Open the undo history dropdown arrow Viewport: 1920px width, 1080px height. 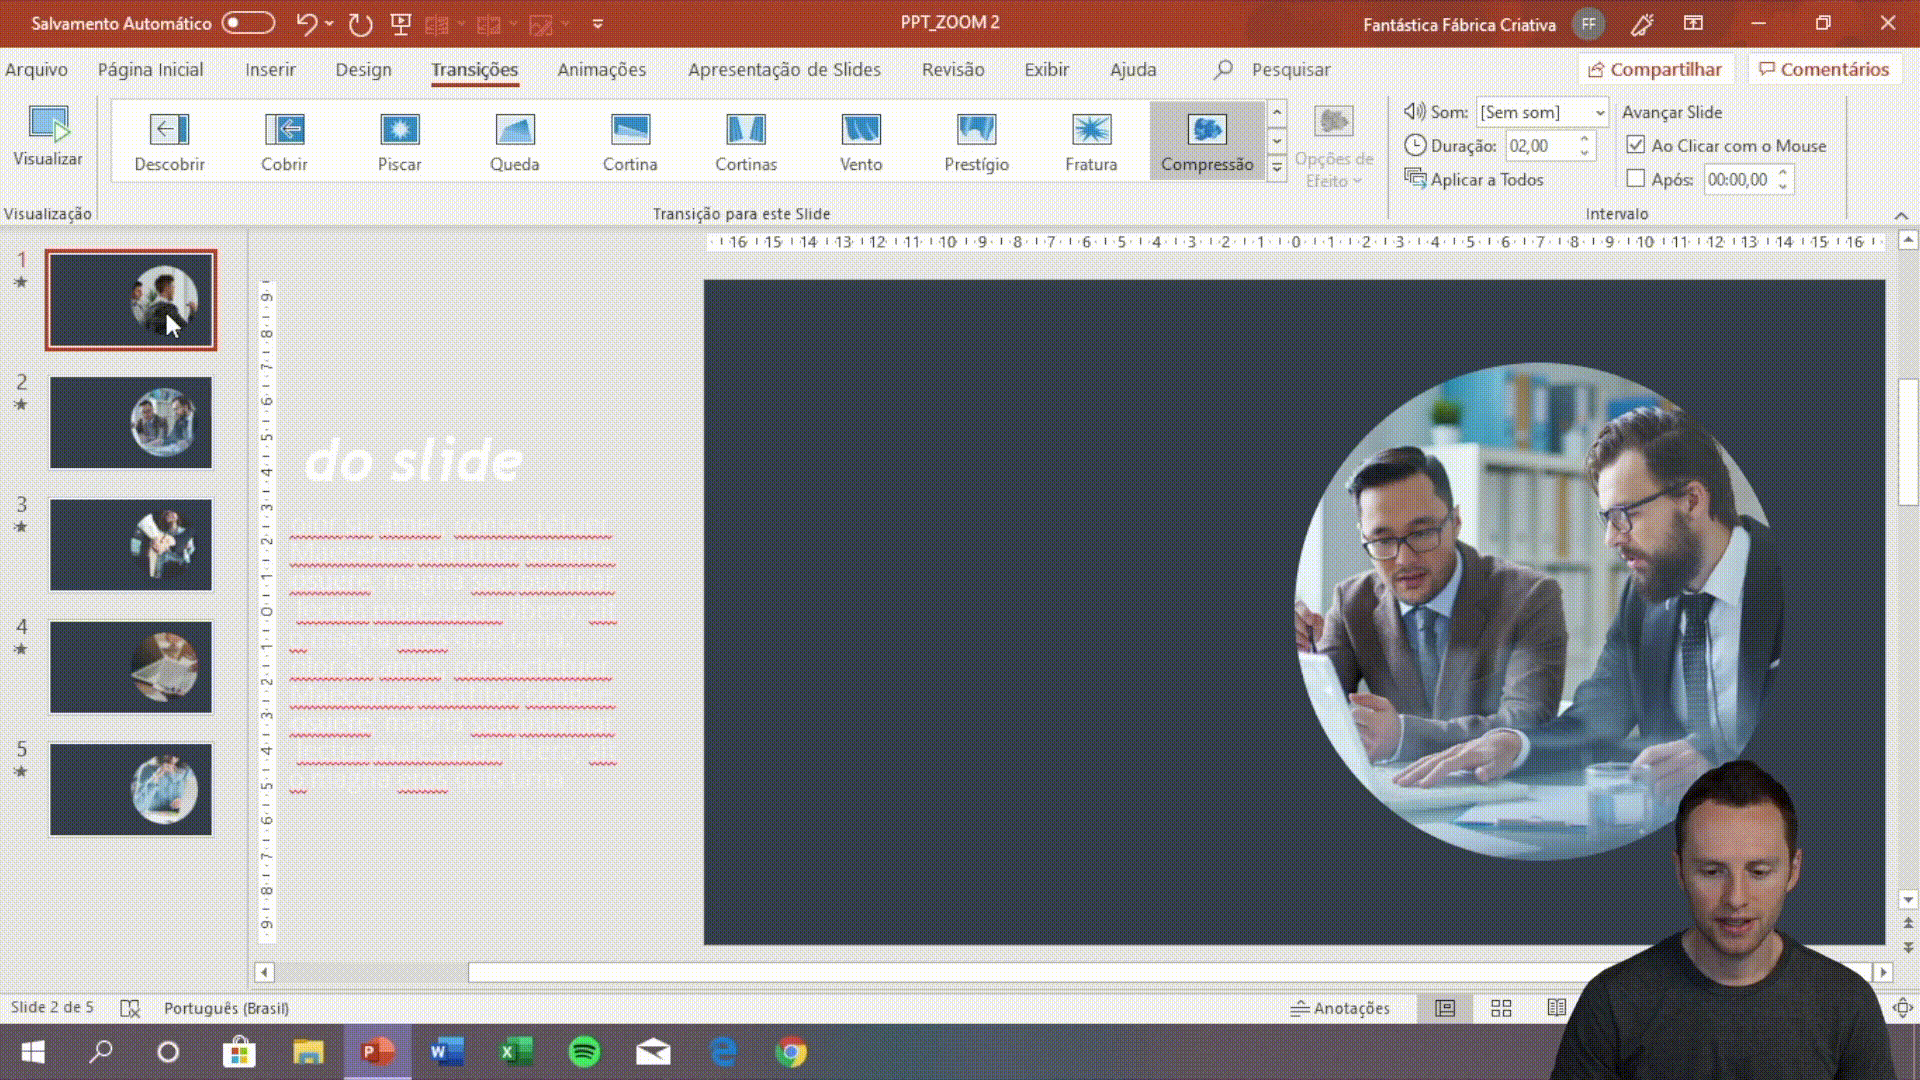pyautogui.click(x=329, y=23)
